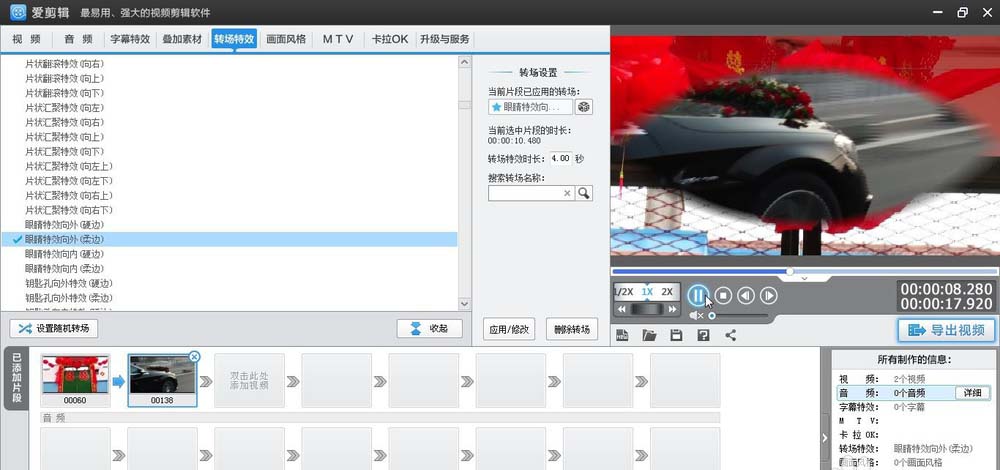Remove clip 00138 with its X icon
Image resolution: width=1000 pixels, height=470 pixels.
tap(195, 357)
